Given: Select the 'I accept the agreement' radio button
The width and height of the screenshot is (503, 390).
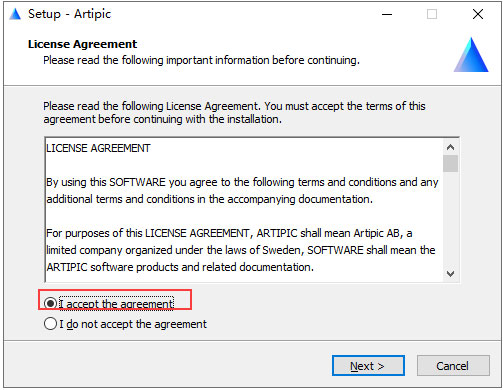Looking at the screenshot, I should click(50, 303).
